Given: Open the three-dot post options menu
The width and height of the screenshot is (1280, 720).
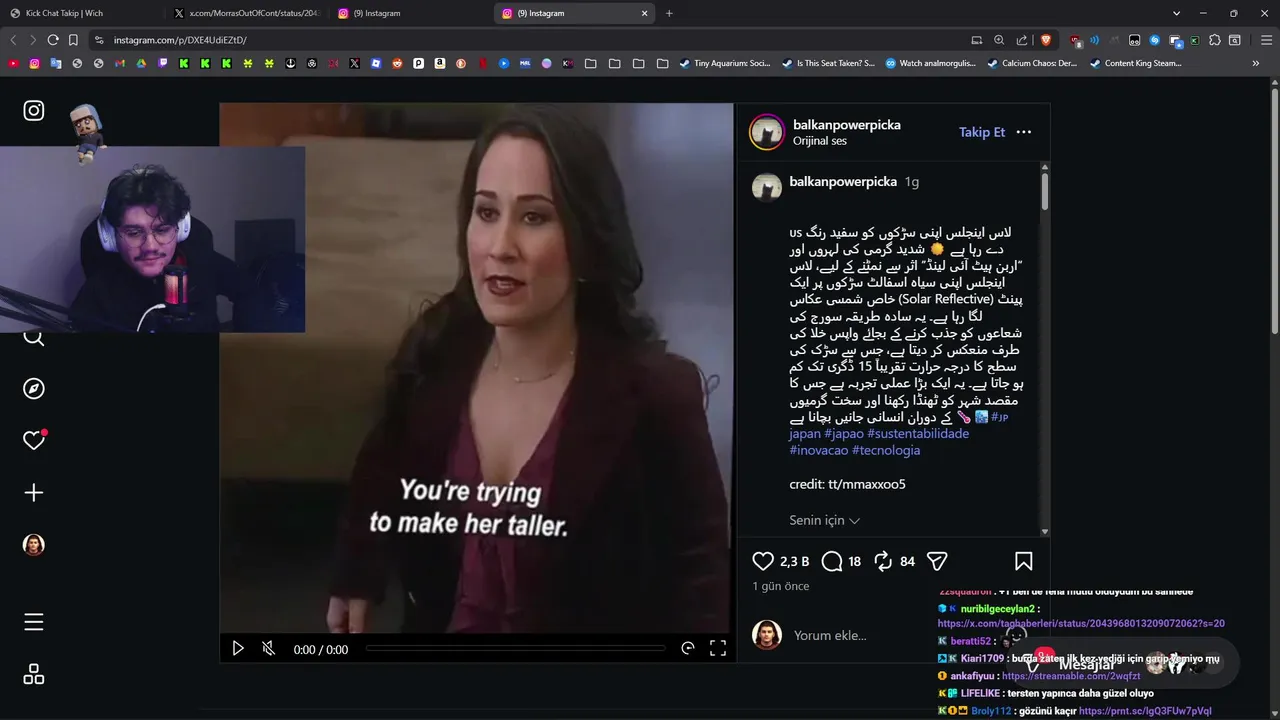Looking at the screenshot, I should coord(1024,132).
